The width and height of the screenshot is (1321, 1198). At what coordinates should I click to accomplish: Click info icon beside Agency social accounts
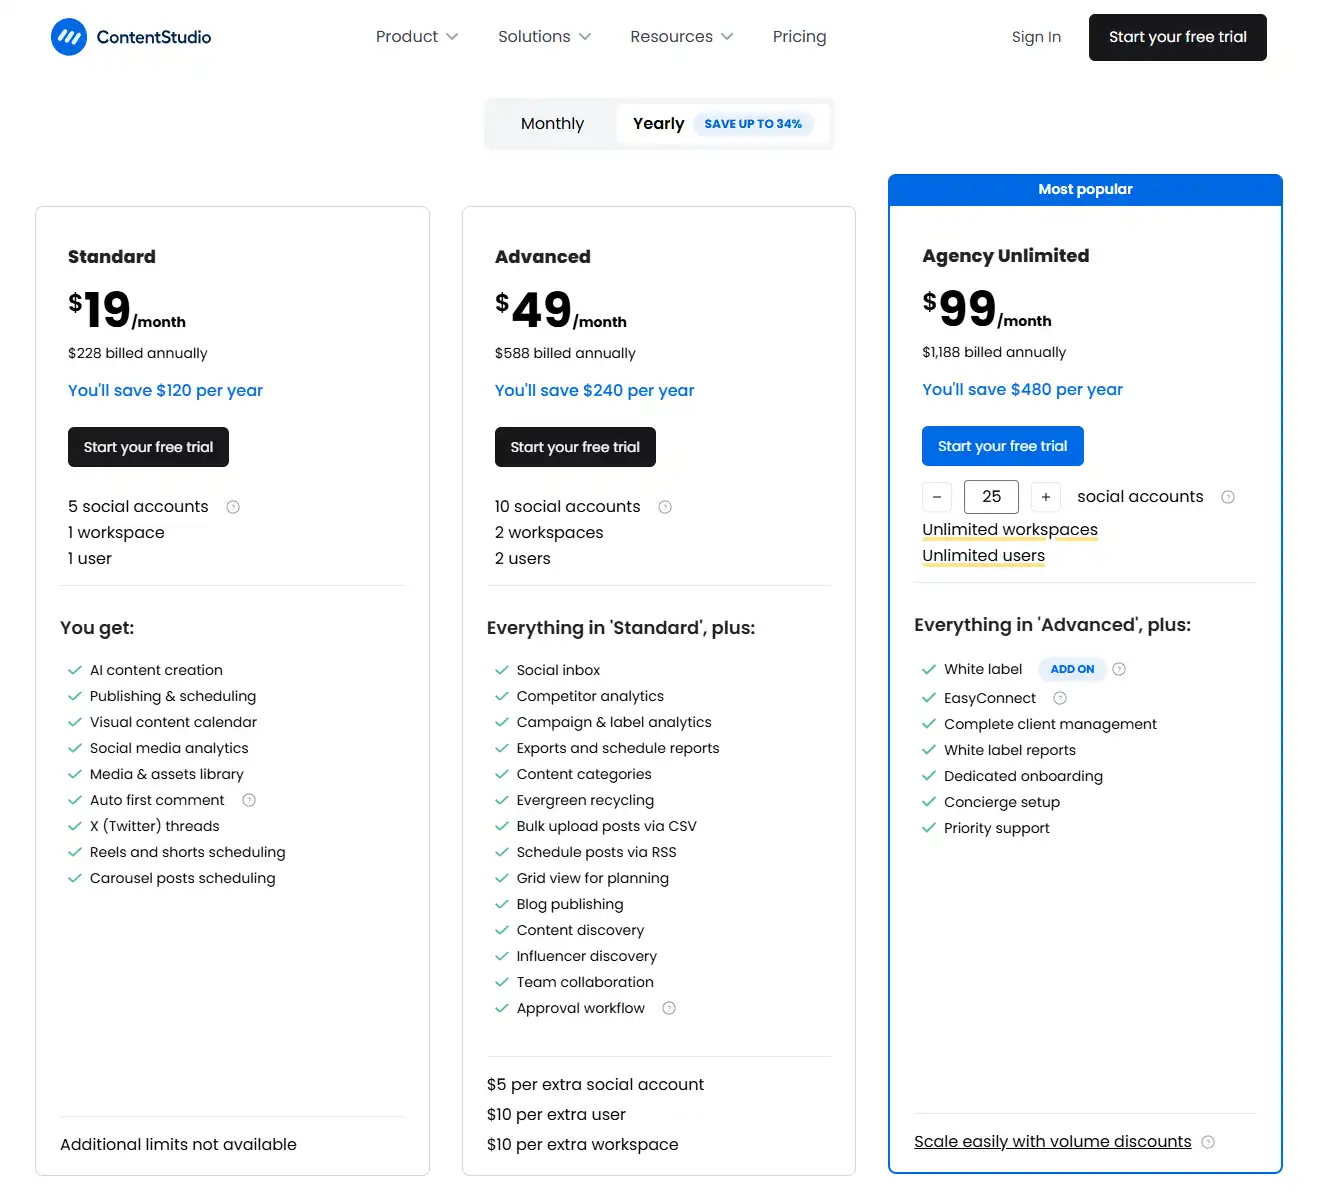pos(1228,497)
